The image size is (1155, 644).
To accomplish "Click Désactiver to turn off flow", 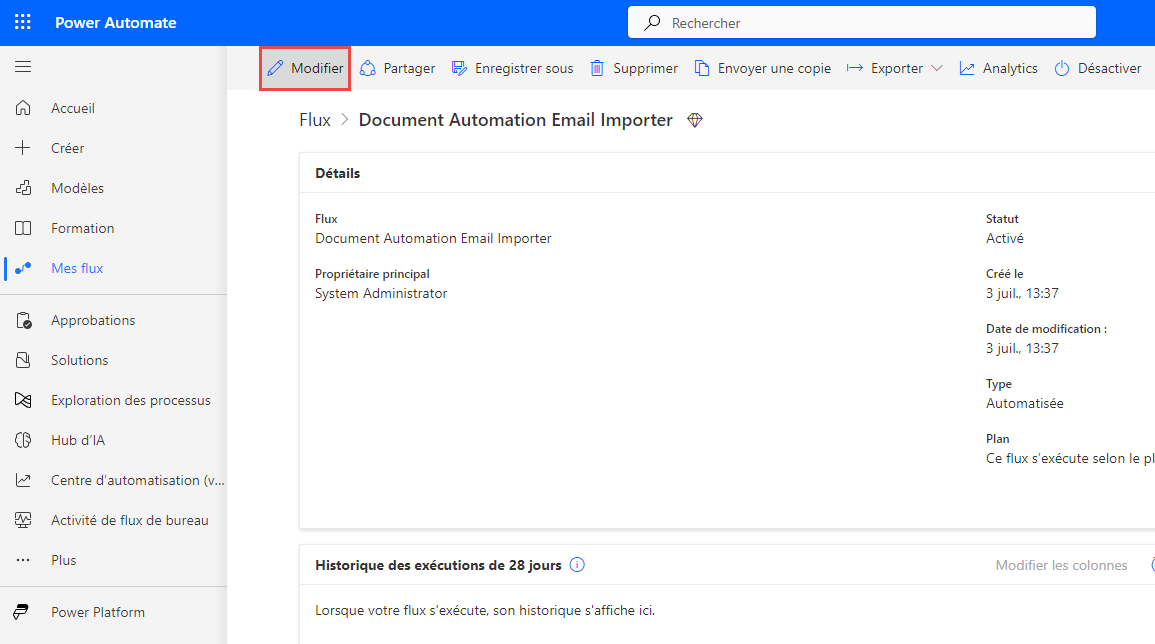I will [1098, 69].
